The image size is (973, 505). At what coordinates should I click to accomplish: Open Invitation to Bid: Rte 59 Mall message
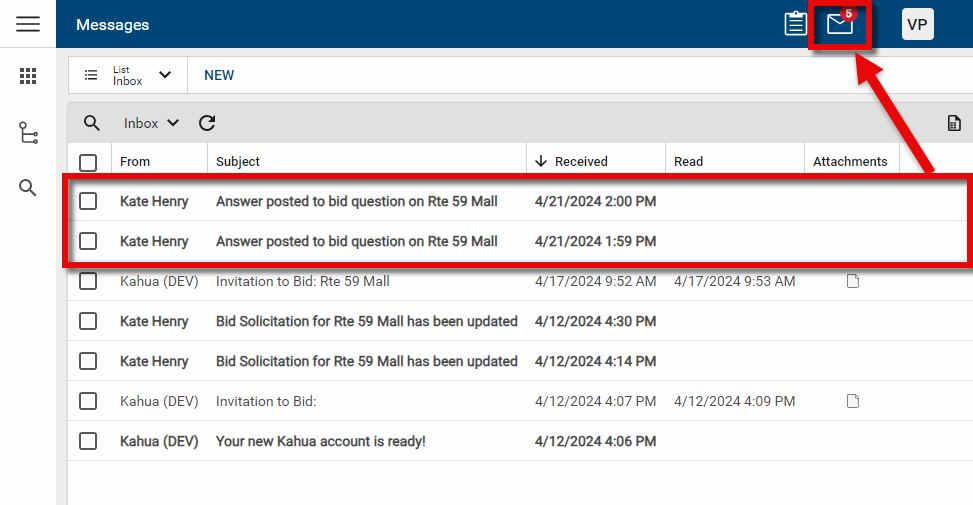click(303, 281)
